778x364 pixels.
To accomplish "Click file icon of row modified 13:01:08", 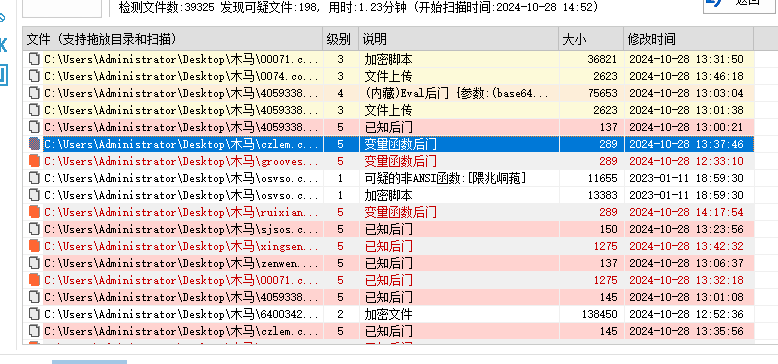I will (x=34, y=297).
